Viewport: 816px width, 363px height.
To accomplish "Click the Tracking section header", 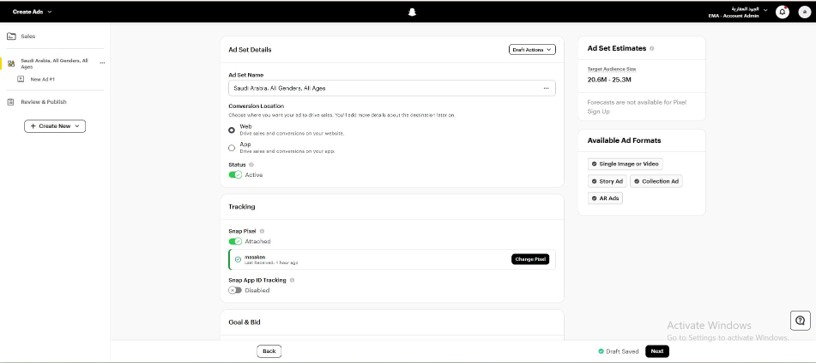I will [242, 206].
